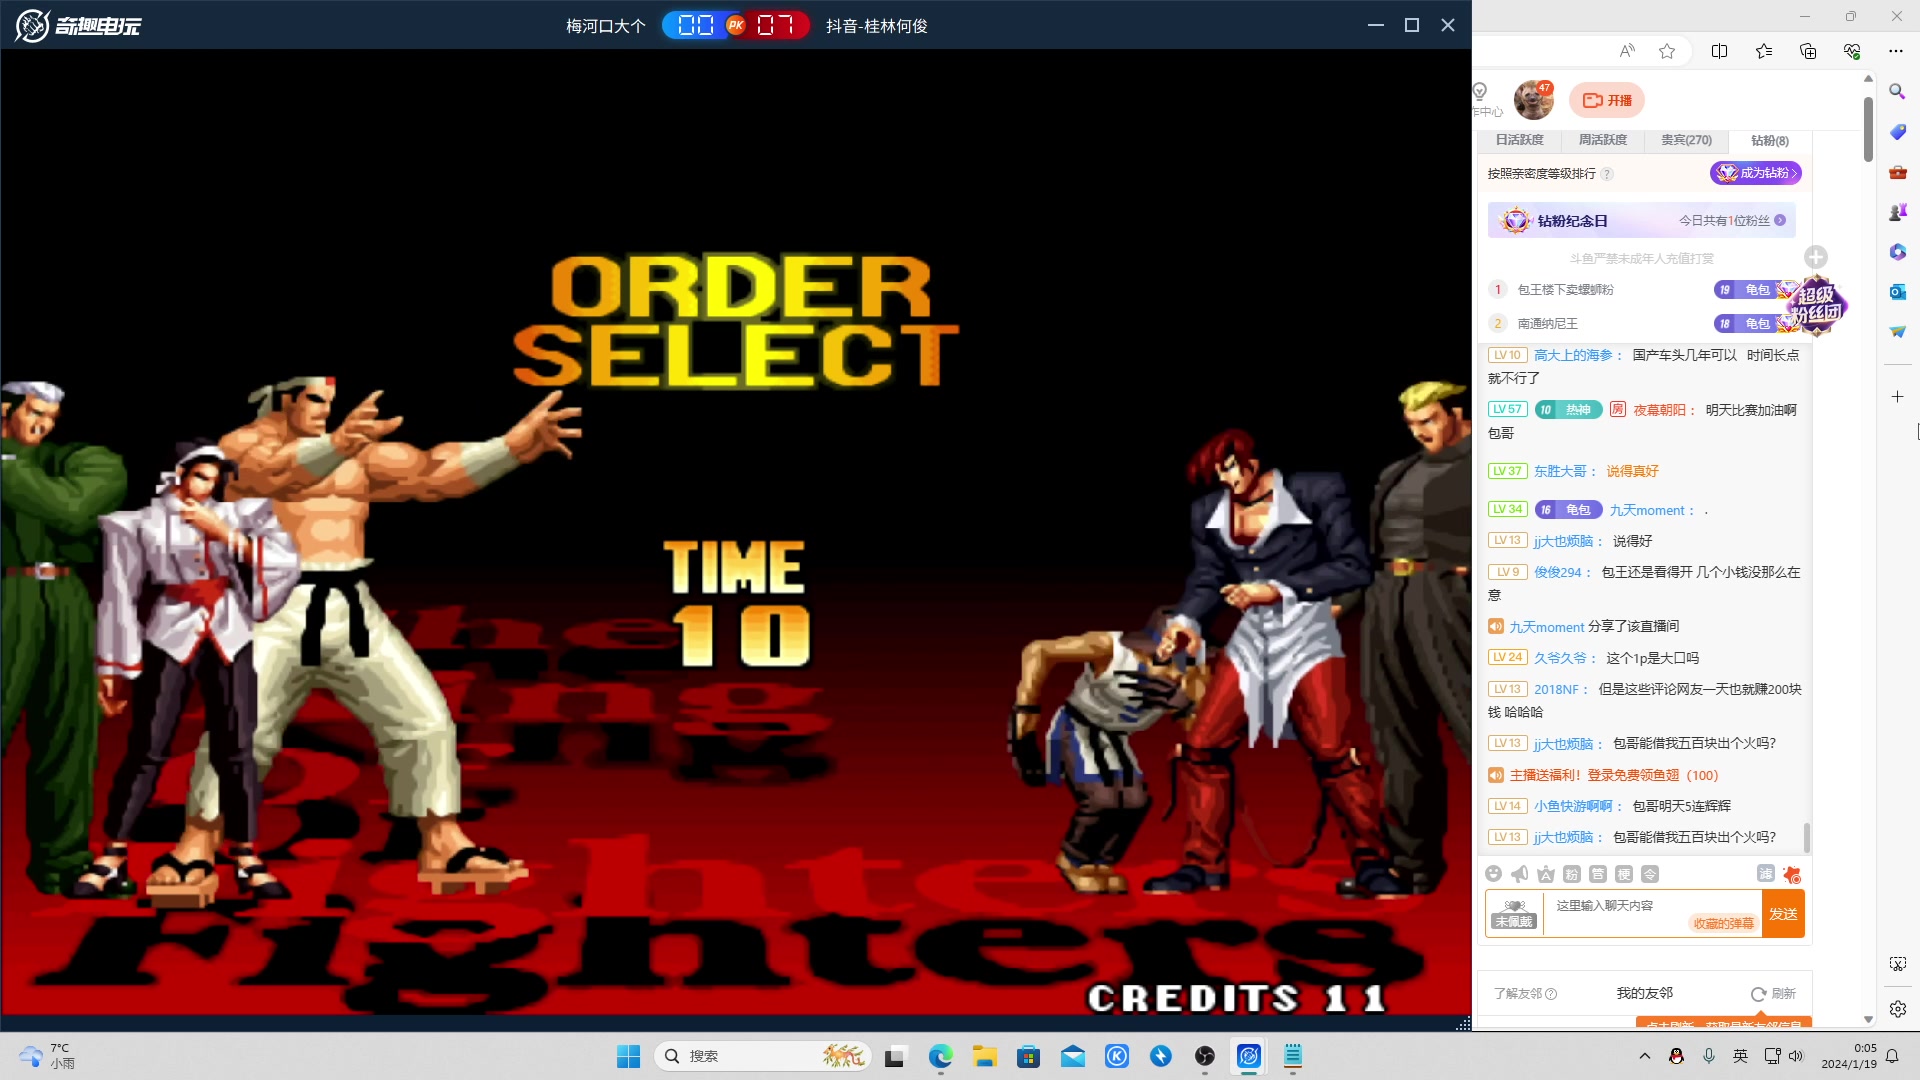Select the 钻粉(8) tab
Viewport: 1920px width, 1080px height.
pyautogui.click(x=1770, y=141)
